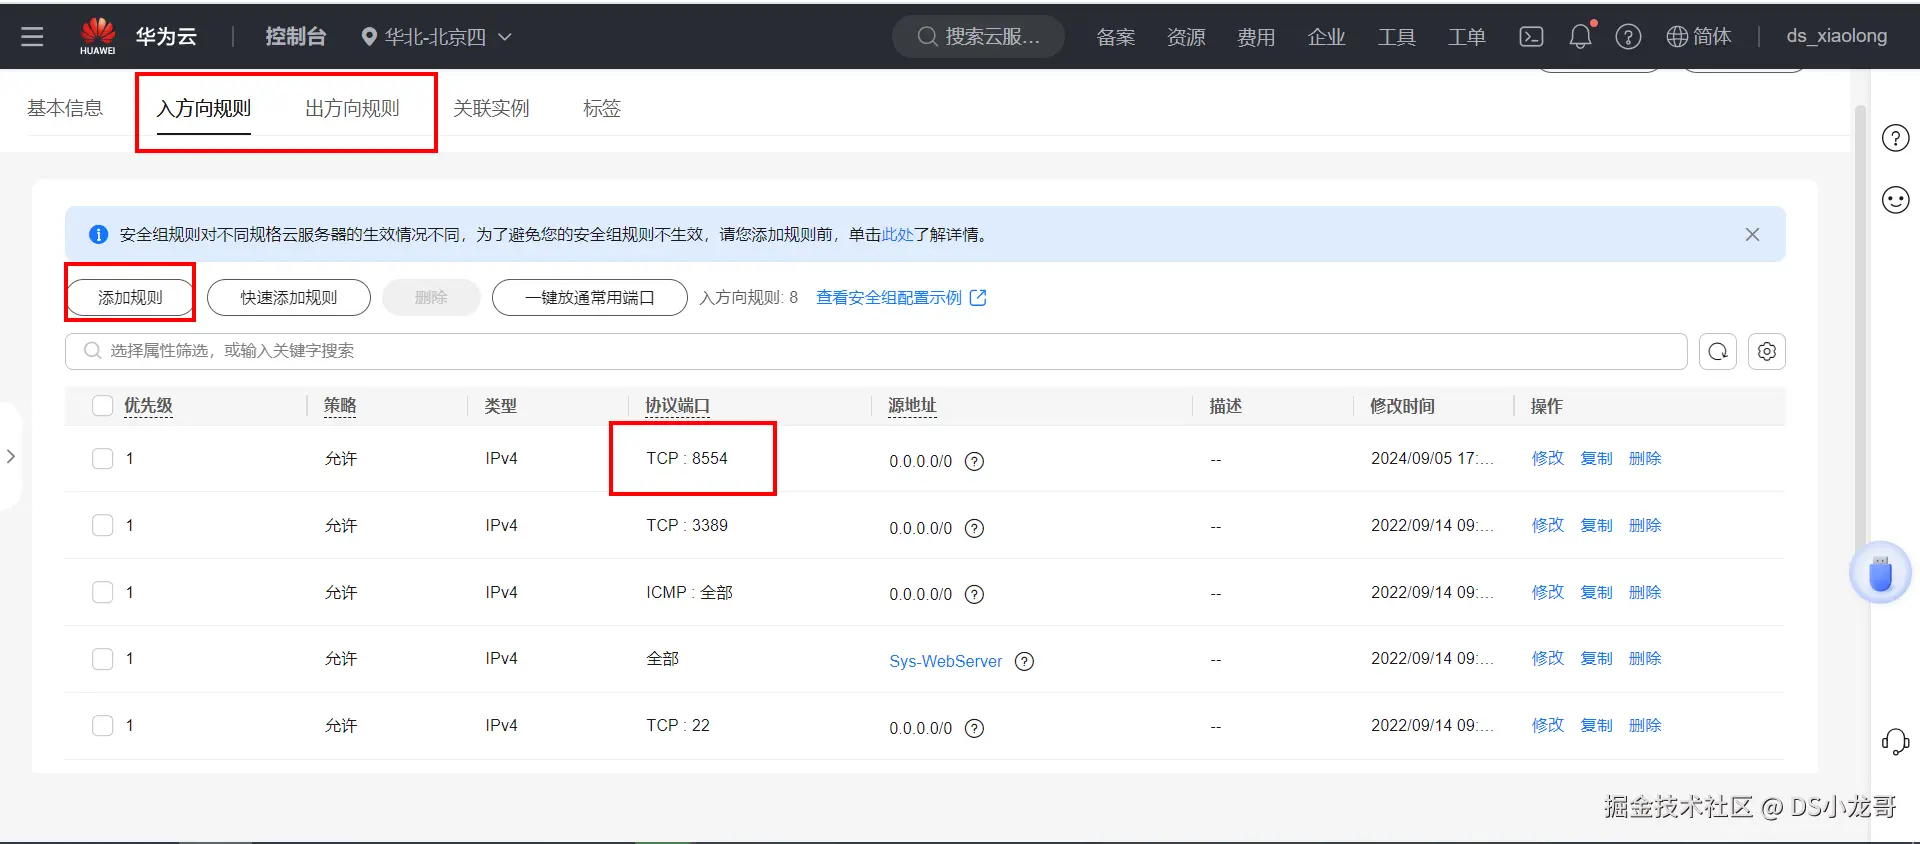Click the 控制台 console link

pos(296,37)
